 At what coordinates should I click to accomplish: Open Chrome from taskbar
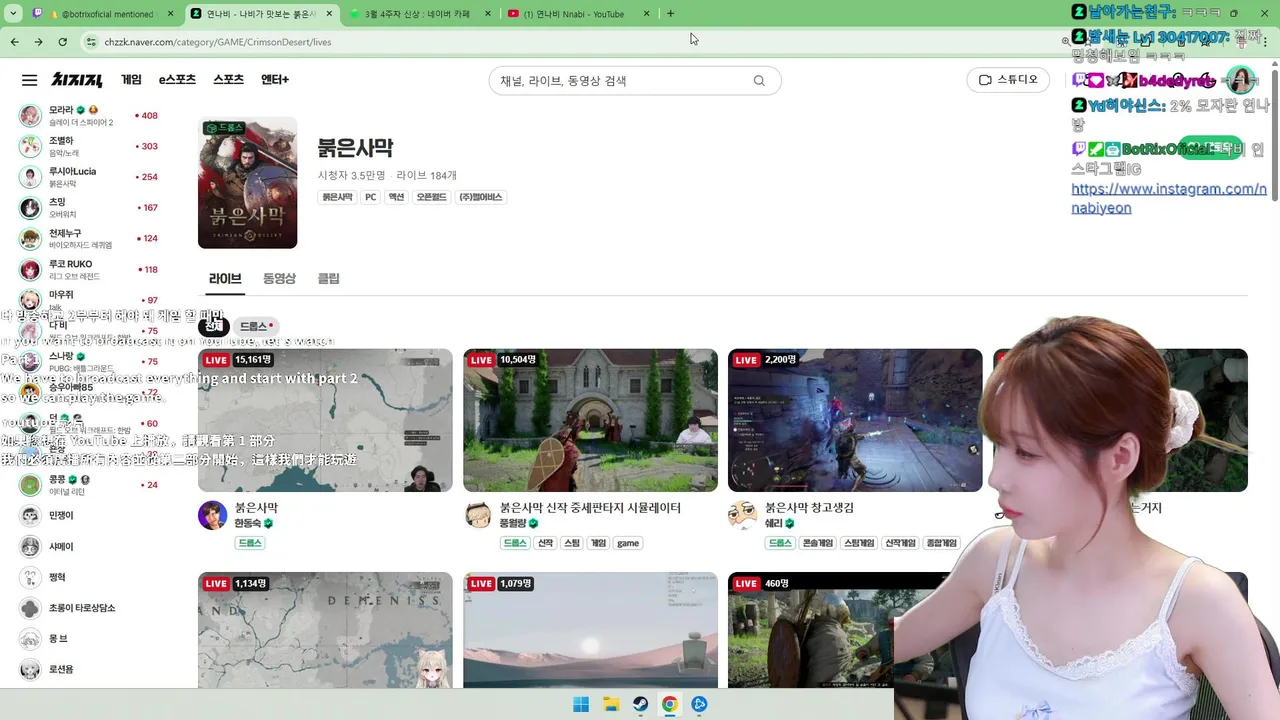[x=670, y=704]
